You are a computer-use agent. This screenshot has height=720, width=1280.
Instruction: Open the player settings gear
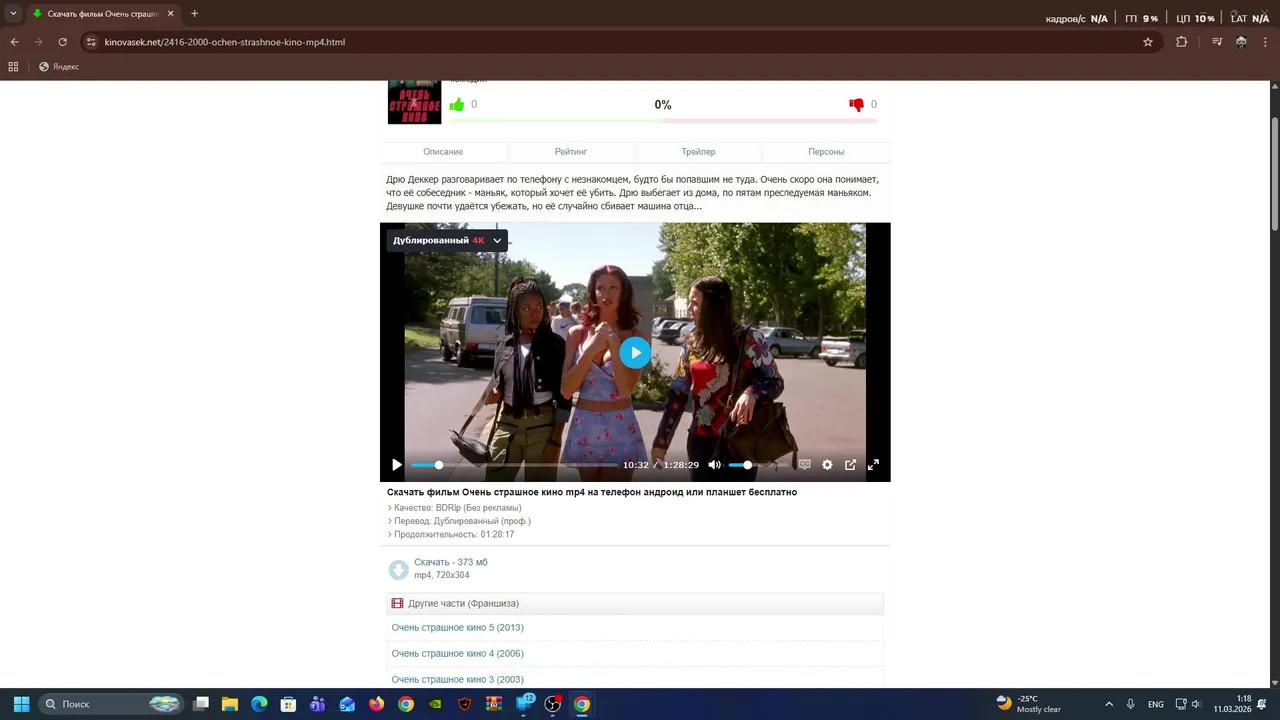(x=827, y=465)
